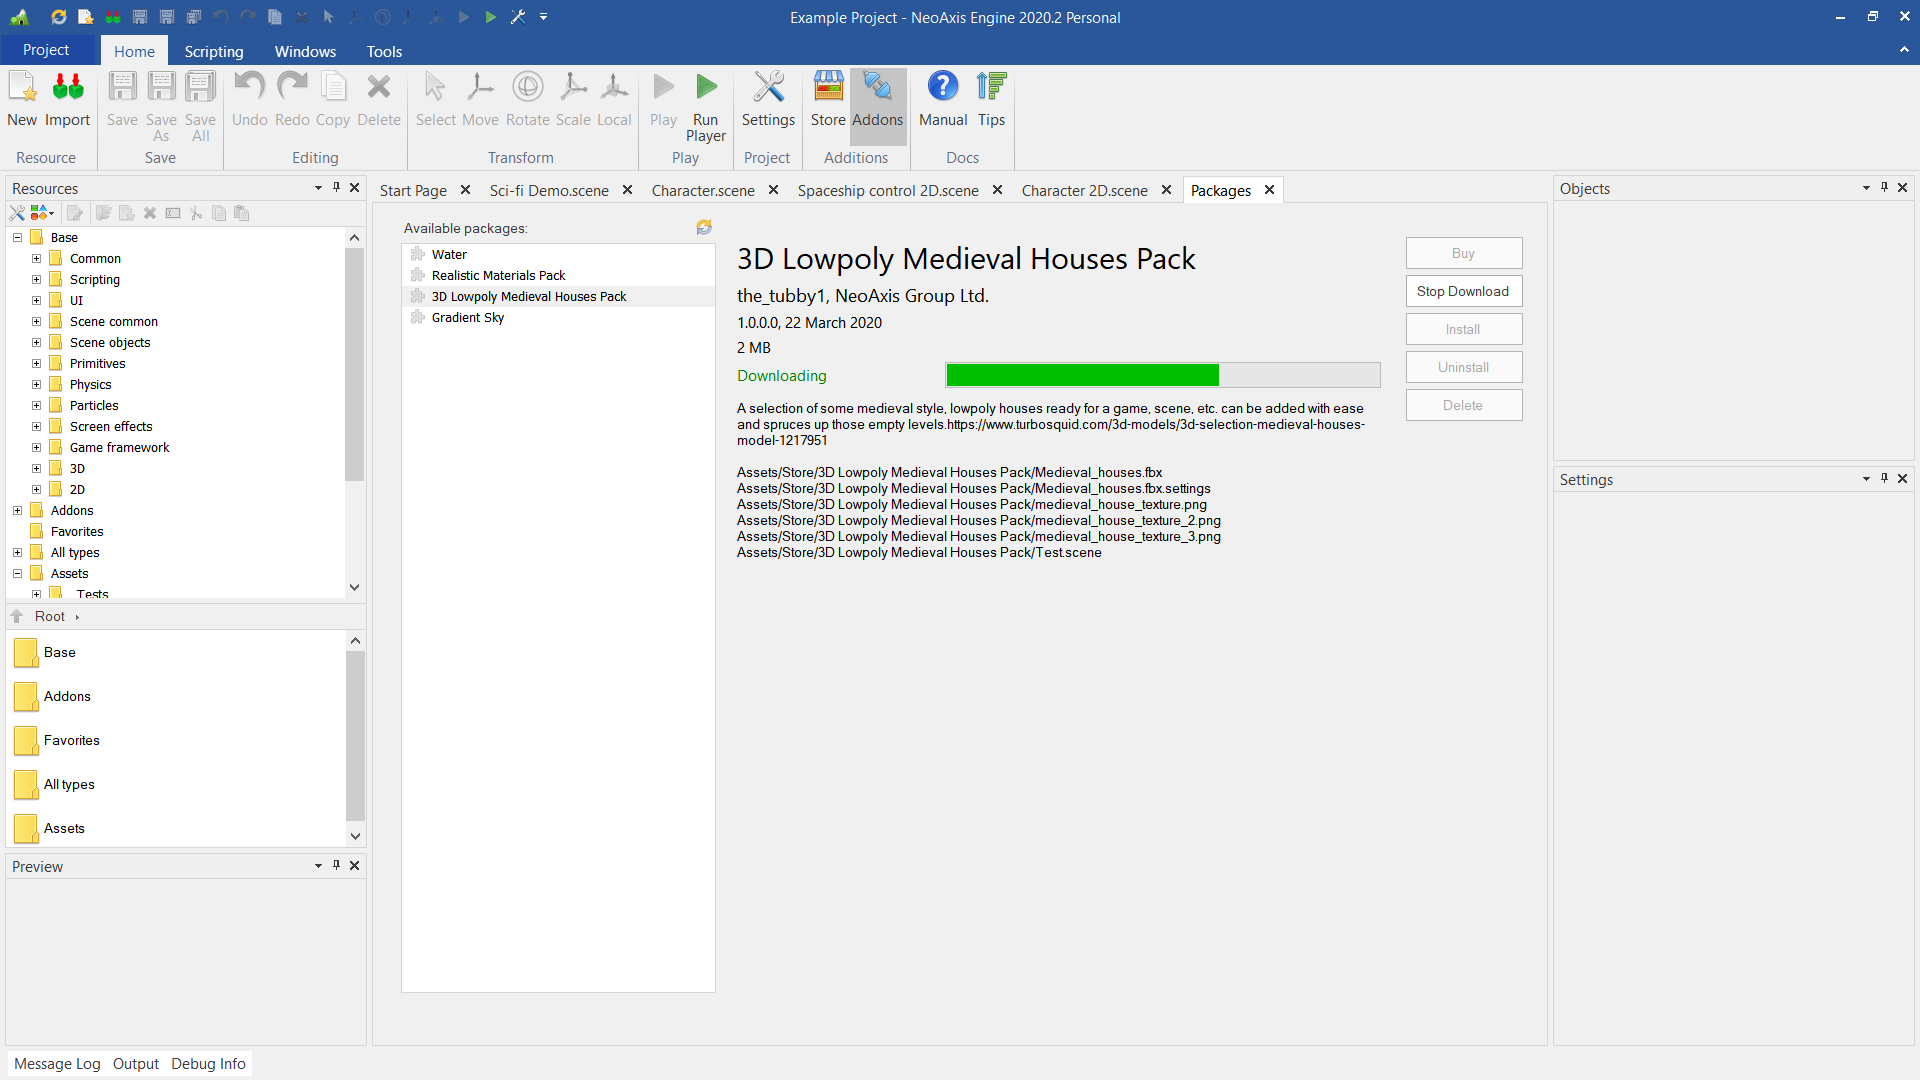The height and width of the screenshot is (1080, 1920).
Task: Expand the Addons tree folder
Action: point(17,510)
